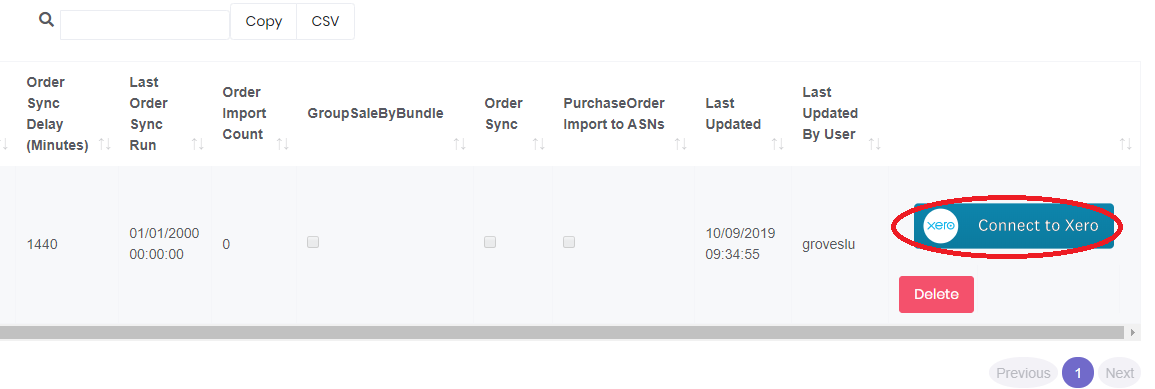
Task: Click the horizontal scrollbar right arrow
Action: 1133,333
